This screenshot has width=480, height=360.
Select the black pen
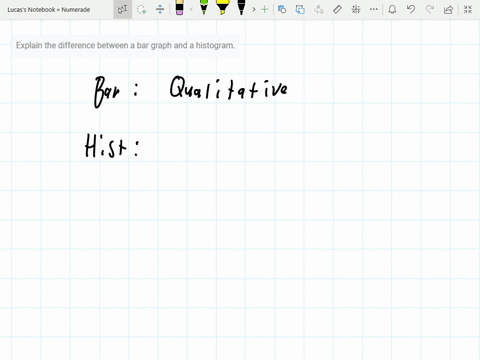(241, 7)
